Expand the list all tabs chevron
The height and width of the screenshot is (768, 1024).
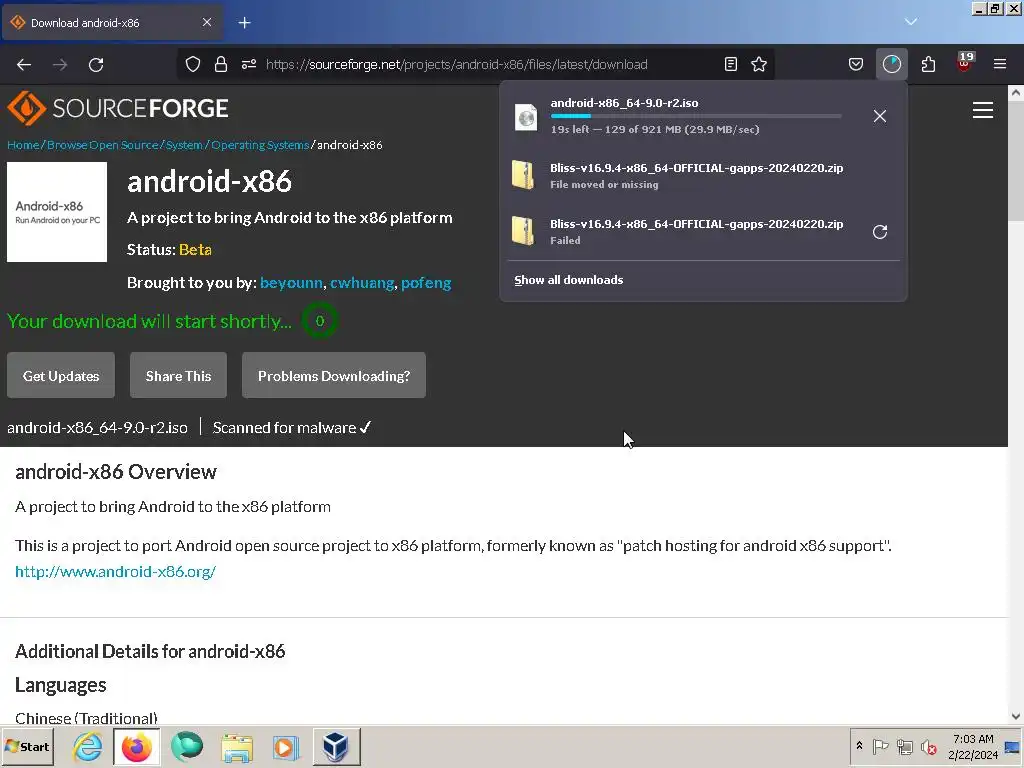(x=911, y=22)
